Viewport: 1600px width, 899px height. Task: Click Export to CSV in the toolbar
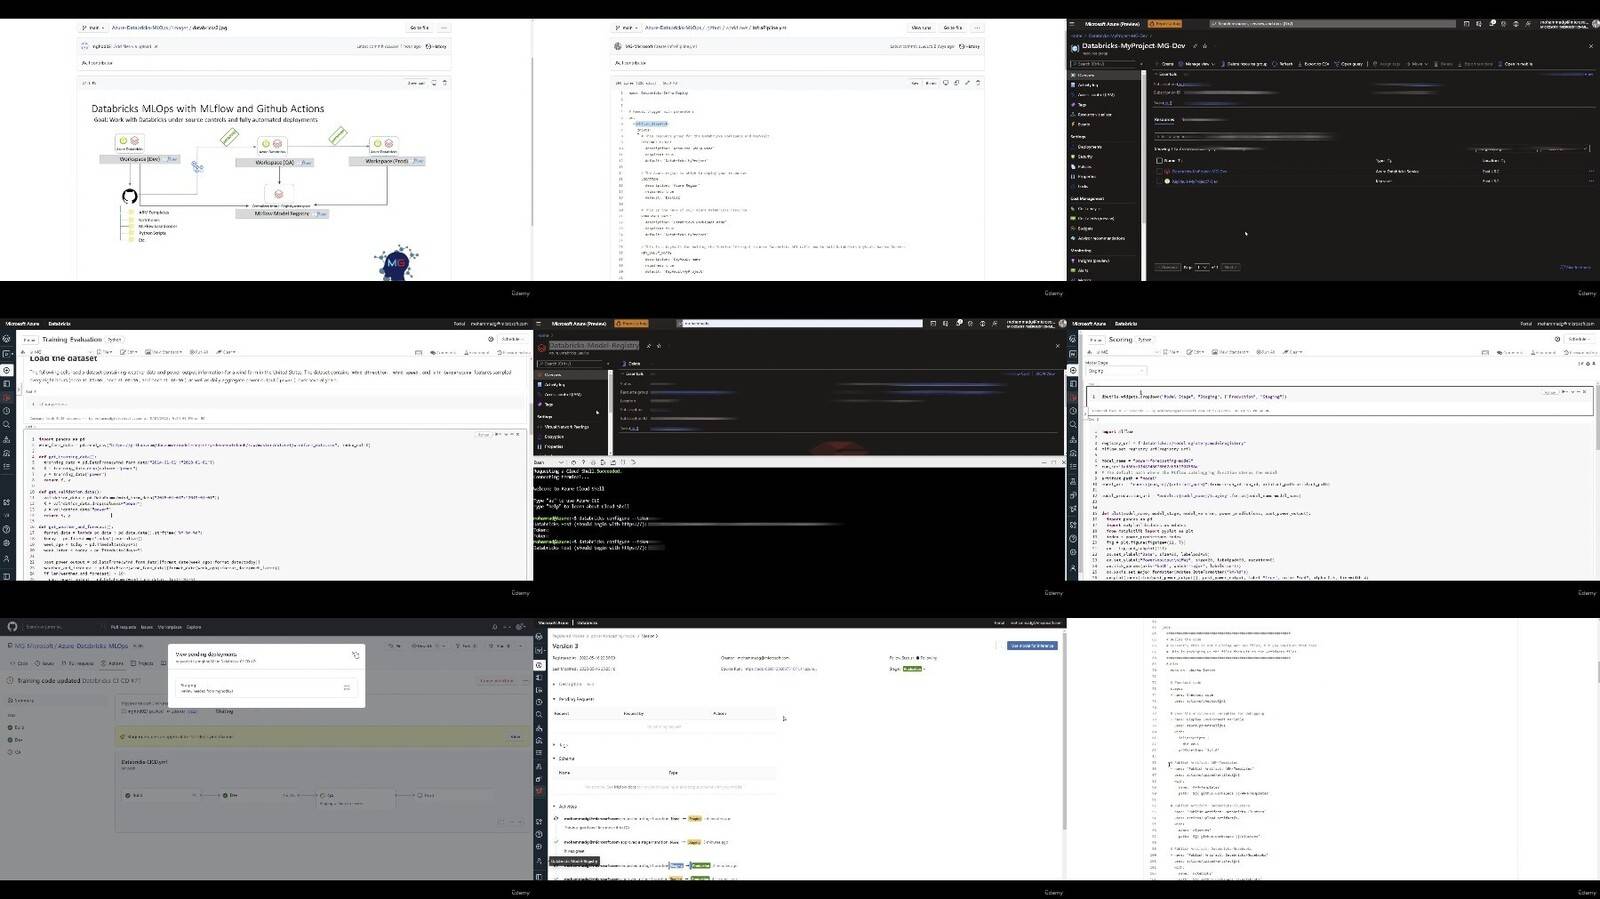coord(1313,64)
